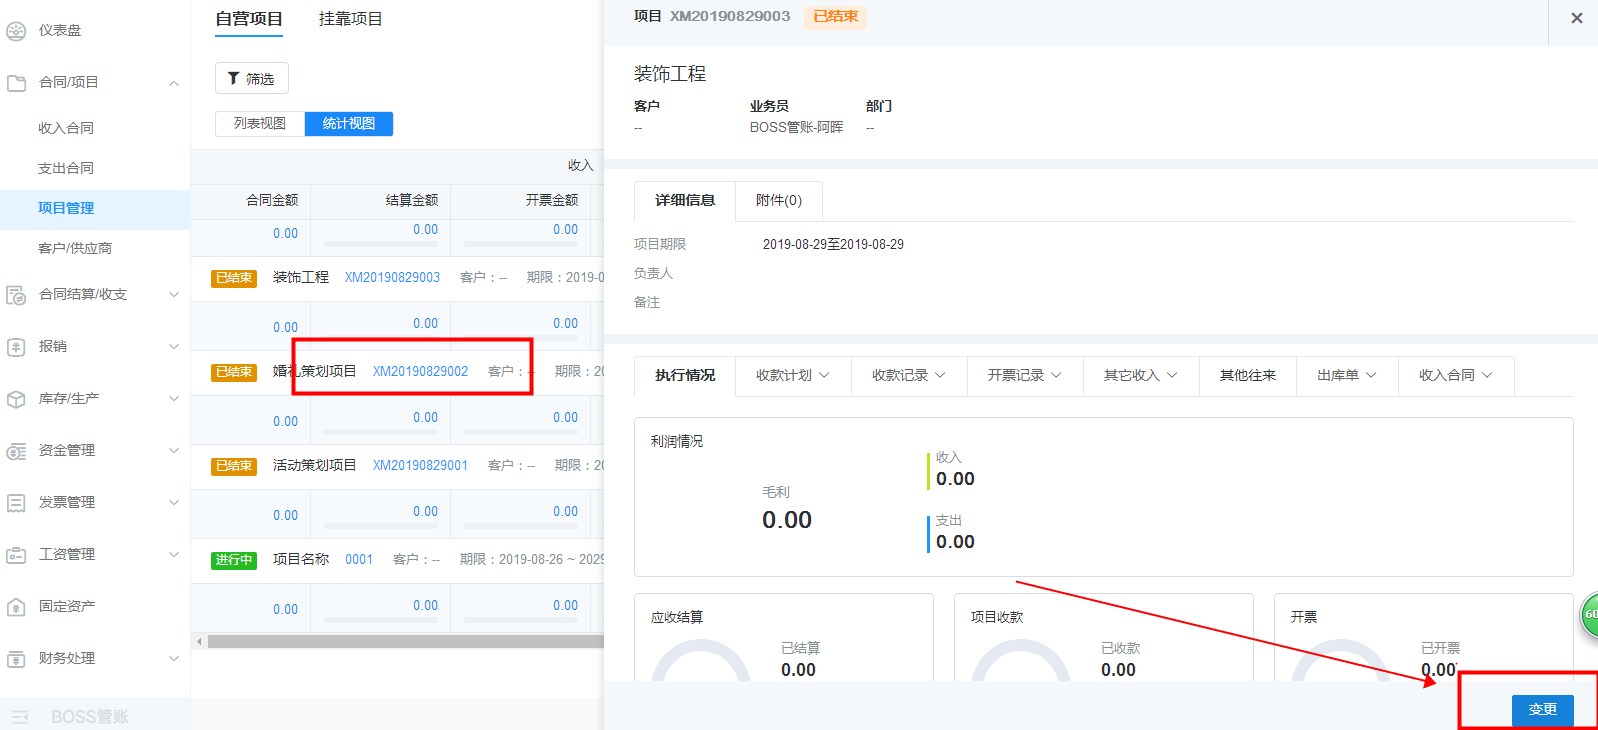
Task: Expand the 报销 menu chevron
Action: click(174, 347)
